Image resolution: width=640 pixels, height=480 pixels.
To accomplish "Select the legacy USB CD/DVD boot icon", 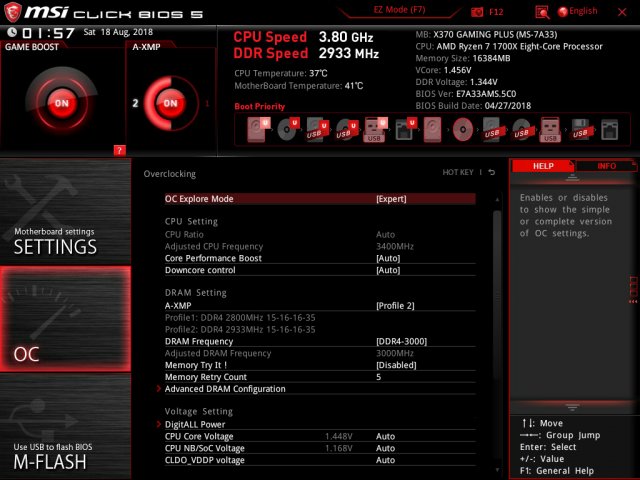I will [521, 130].
